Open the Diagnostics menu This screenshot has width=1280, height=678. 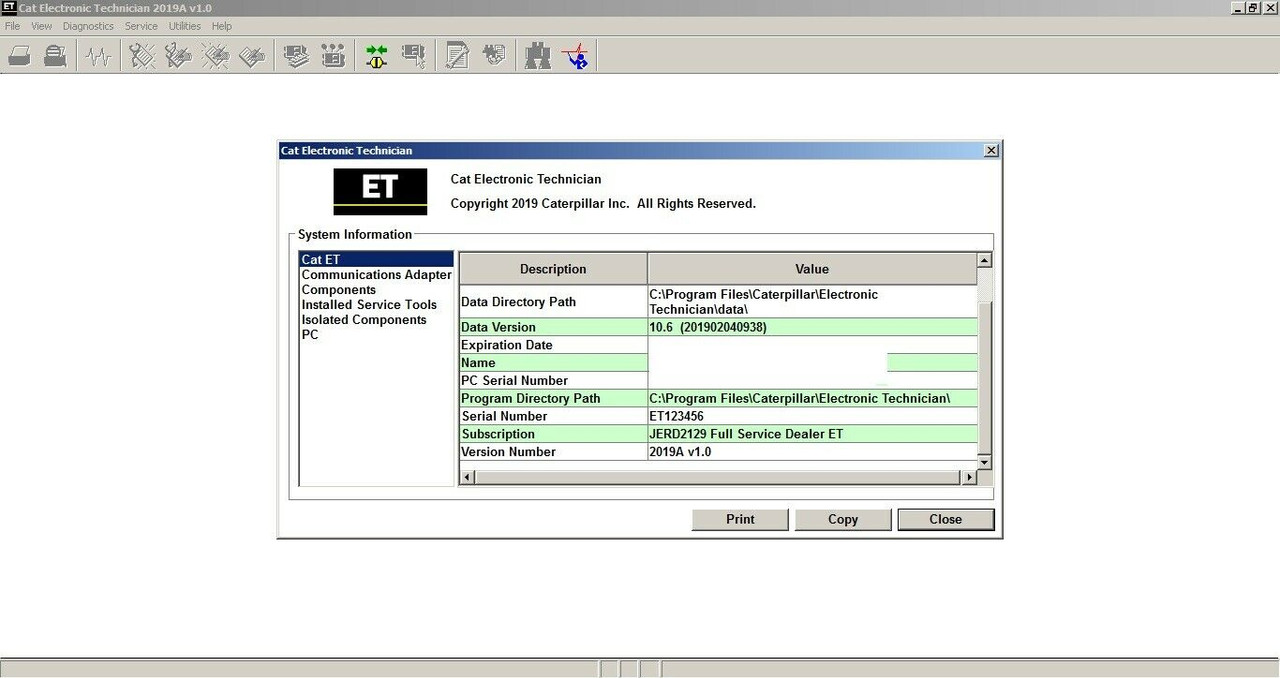click(x=88, y=26)
